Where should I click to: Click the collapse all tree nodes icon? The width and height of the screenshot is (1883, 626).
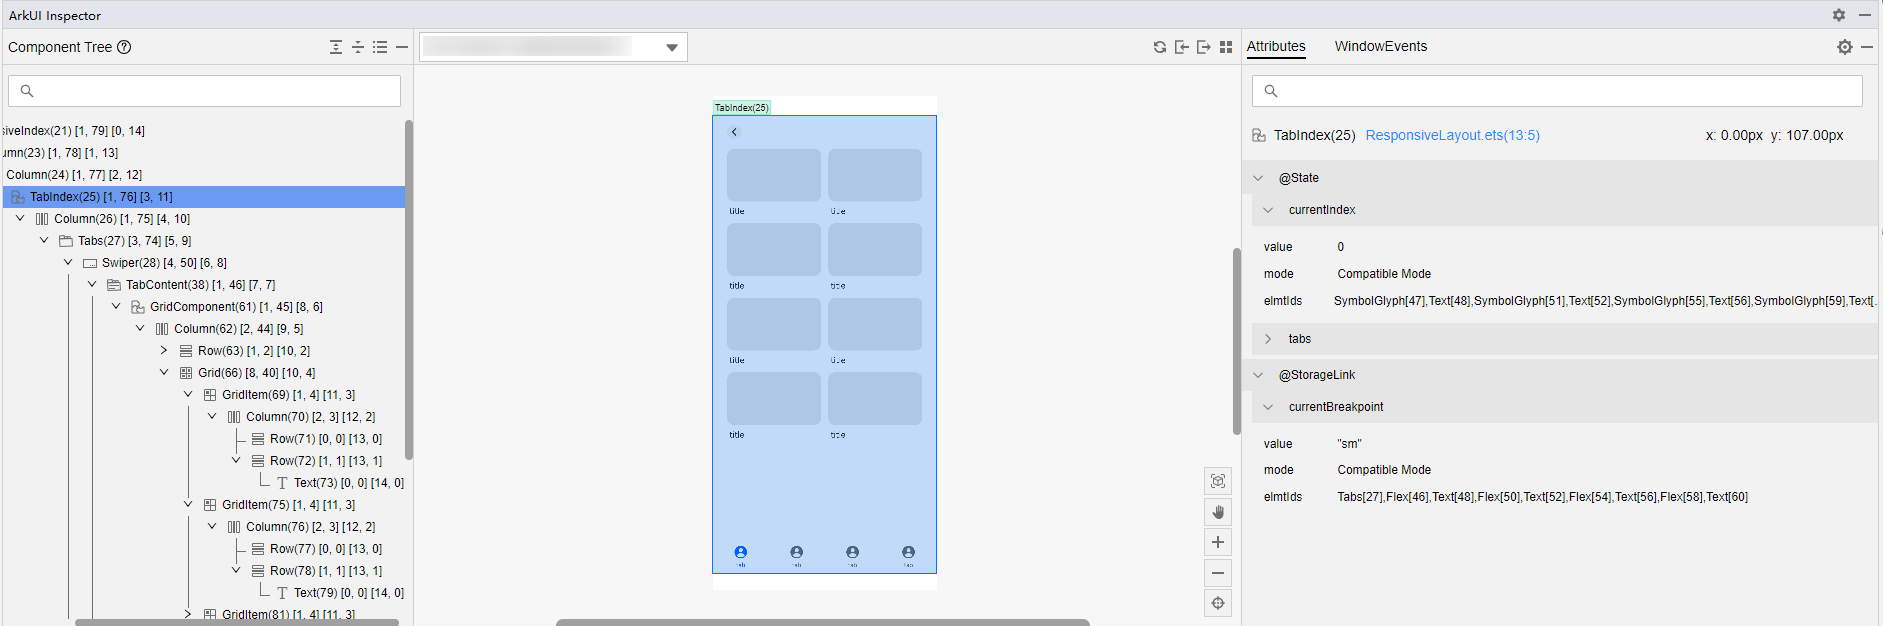(x=358, y=47)
